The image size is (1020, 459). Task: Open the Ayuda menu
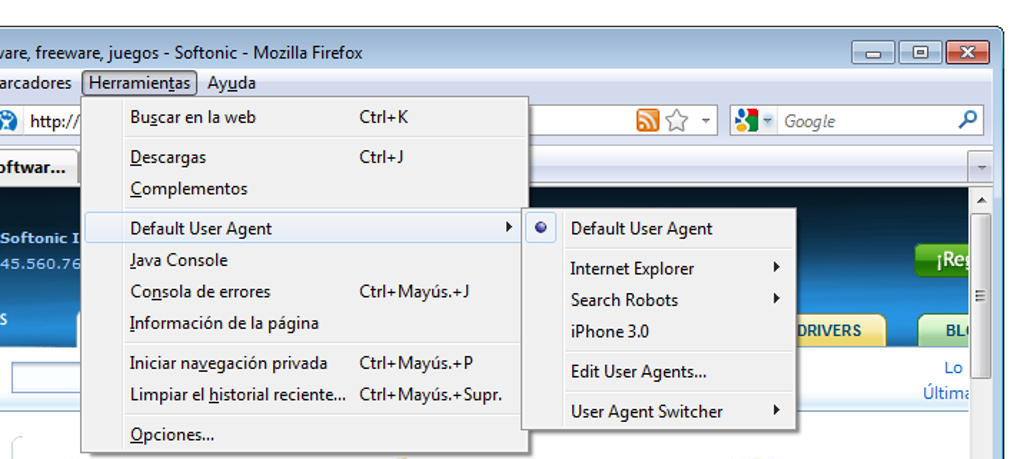pyautogui.click(x=231, y=83)
